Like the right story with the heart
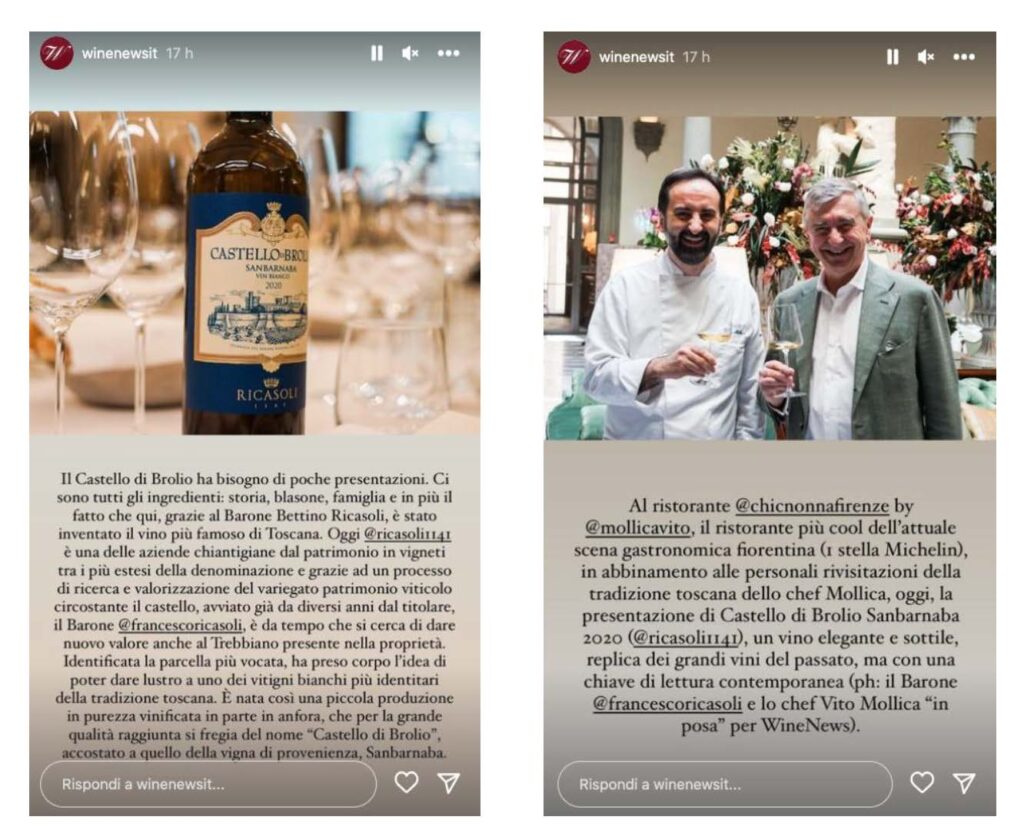1024x840 pixels. [922, 782]
